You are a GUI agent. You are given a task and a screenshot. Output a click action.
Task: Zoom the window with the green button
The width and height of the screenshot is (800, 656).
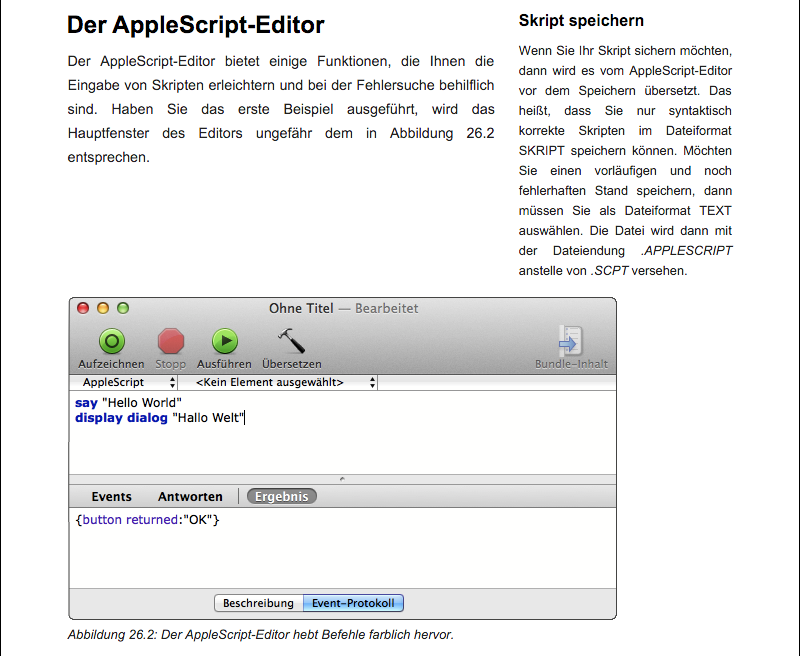(123, 308)
